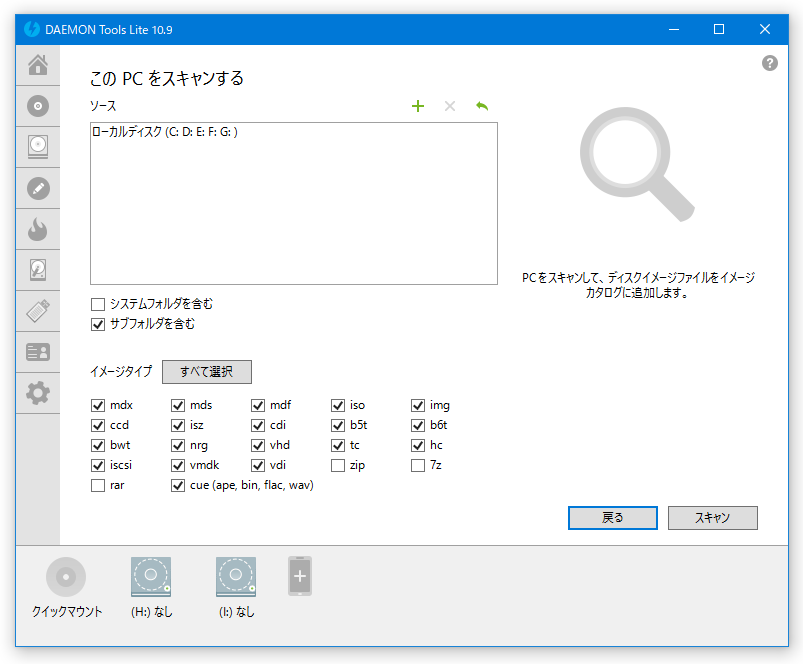
Task: Toggle the ccd checkbox
Action: (98, 425)
